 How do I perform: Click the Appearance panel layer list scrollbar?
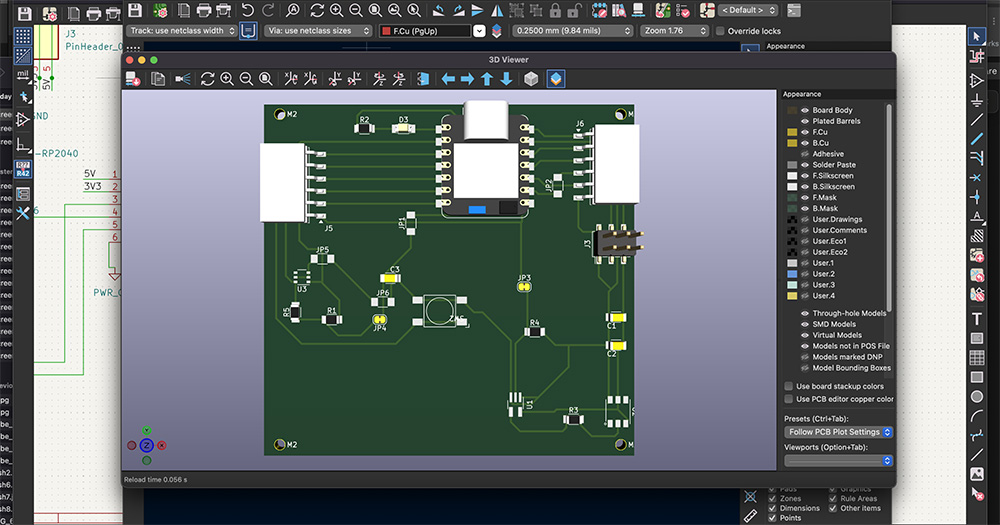pyautogui.click(x=889, y=207)
